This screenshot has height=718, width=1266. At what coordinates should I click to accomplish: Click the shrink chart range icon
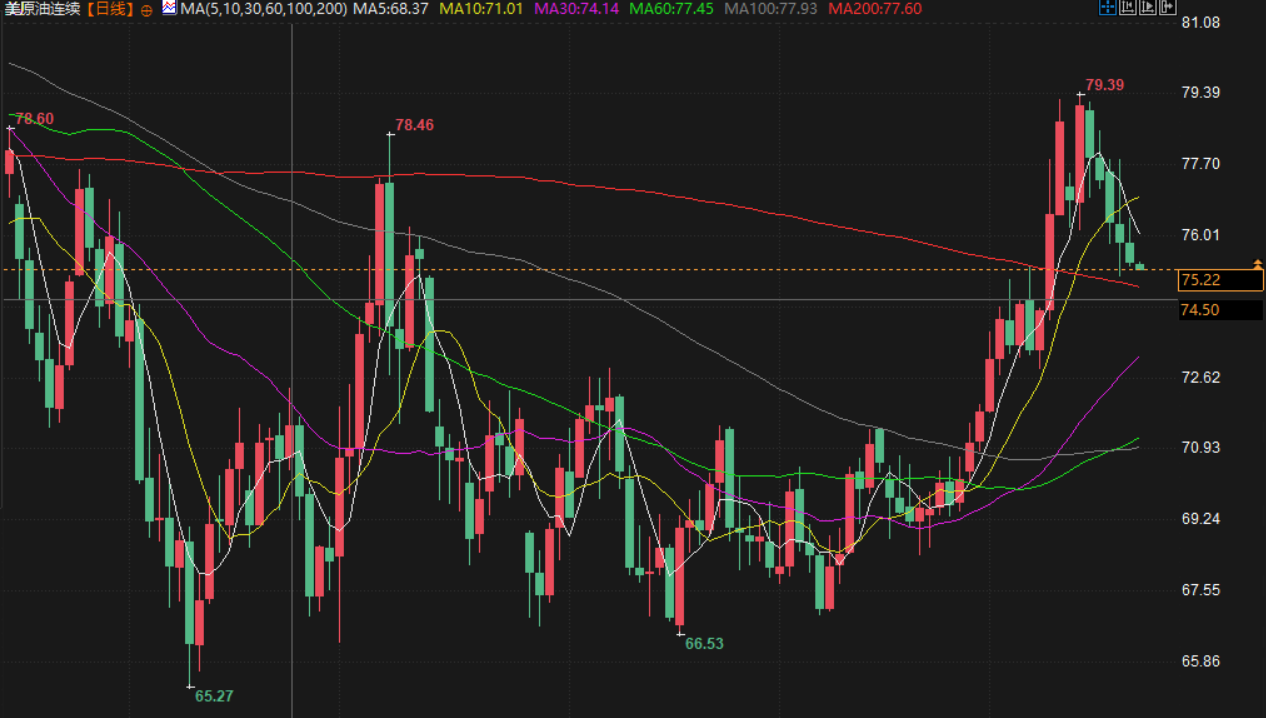pyautogui.click(x=1128, y=7)
